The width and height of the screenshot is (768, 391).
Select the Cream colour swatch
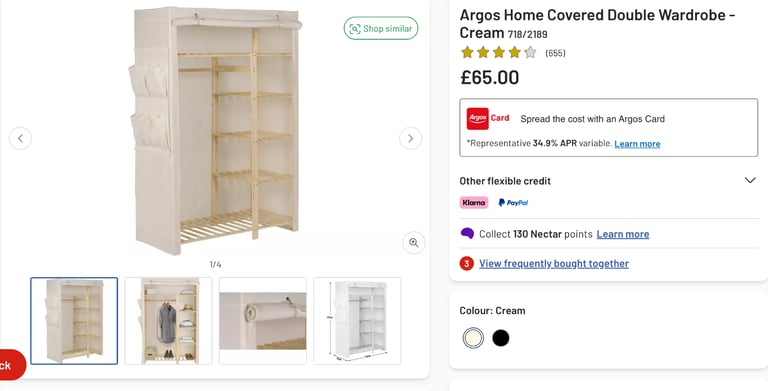pyautogui.click(x=473, y=338)
